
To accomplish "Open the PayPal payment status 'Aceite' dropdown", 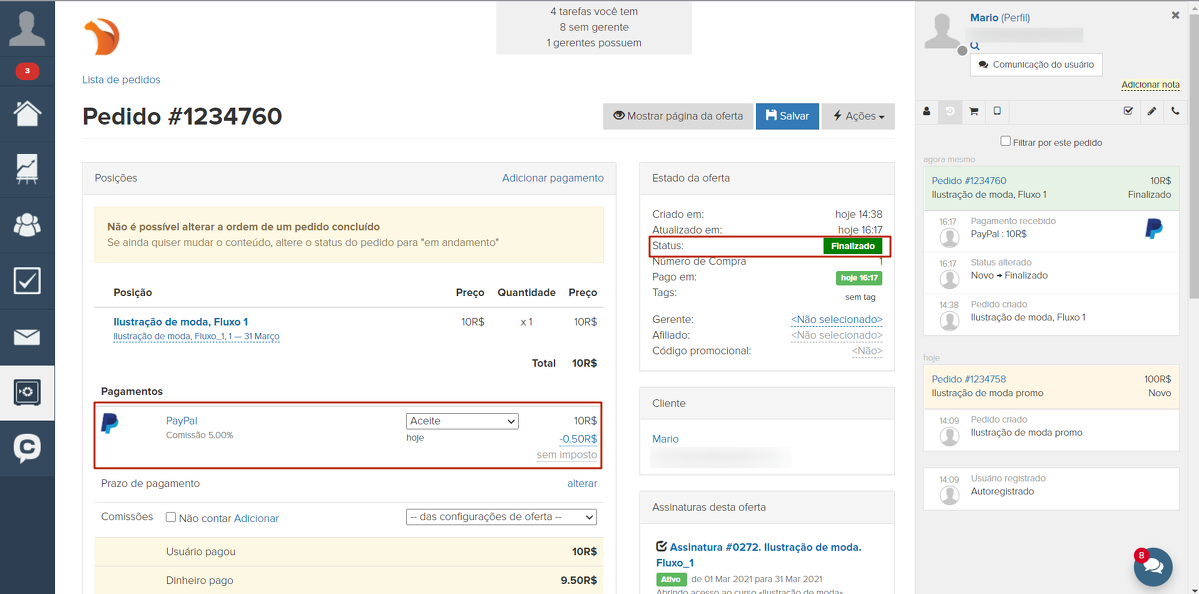I will (x=462, y=421).
